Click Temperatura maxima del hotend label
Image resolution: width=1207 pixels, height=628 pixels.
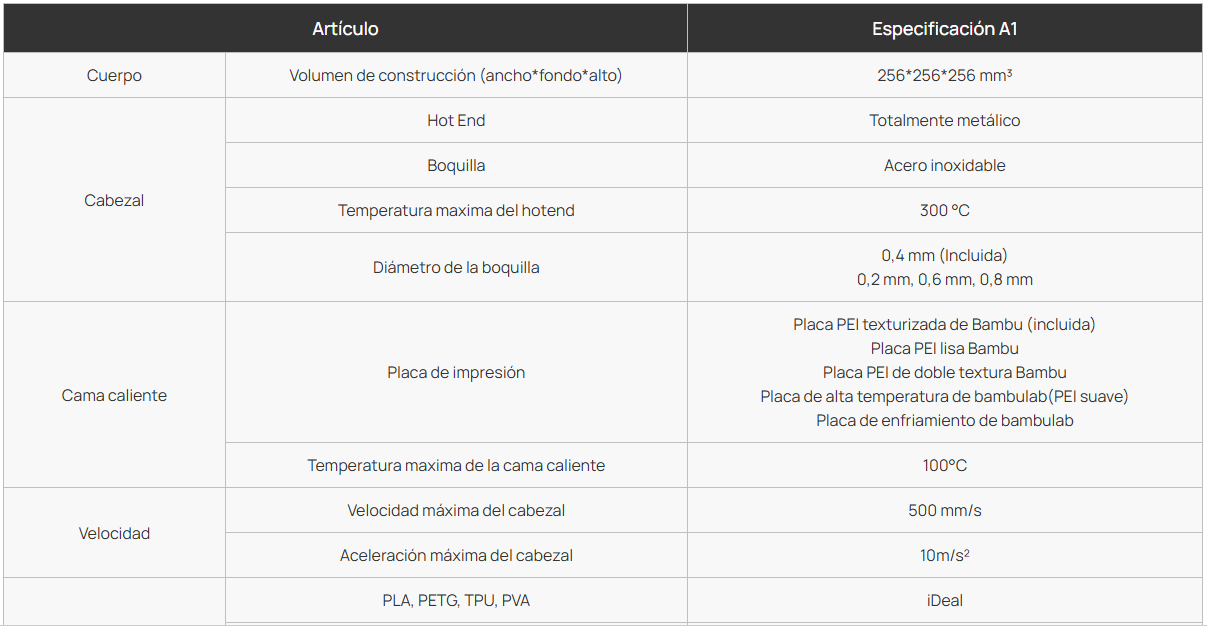point(456,211)
